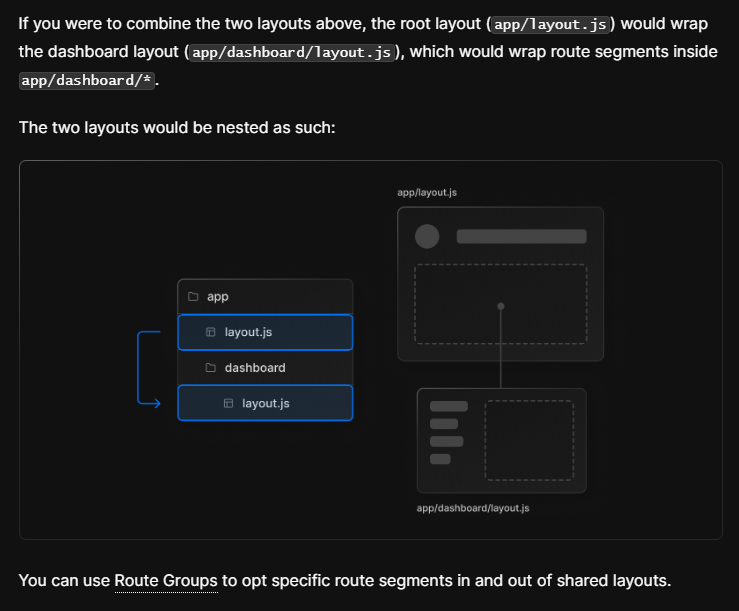
Task: Click 'The two layouts would be nested' sentence
Action: click(x=177, y=127)
